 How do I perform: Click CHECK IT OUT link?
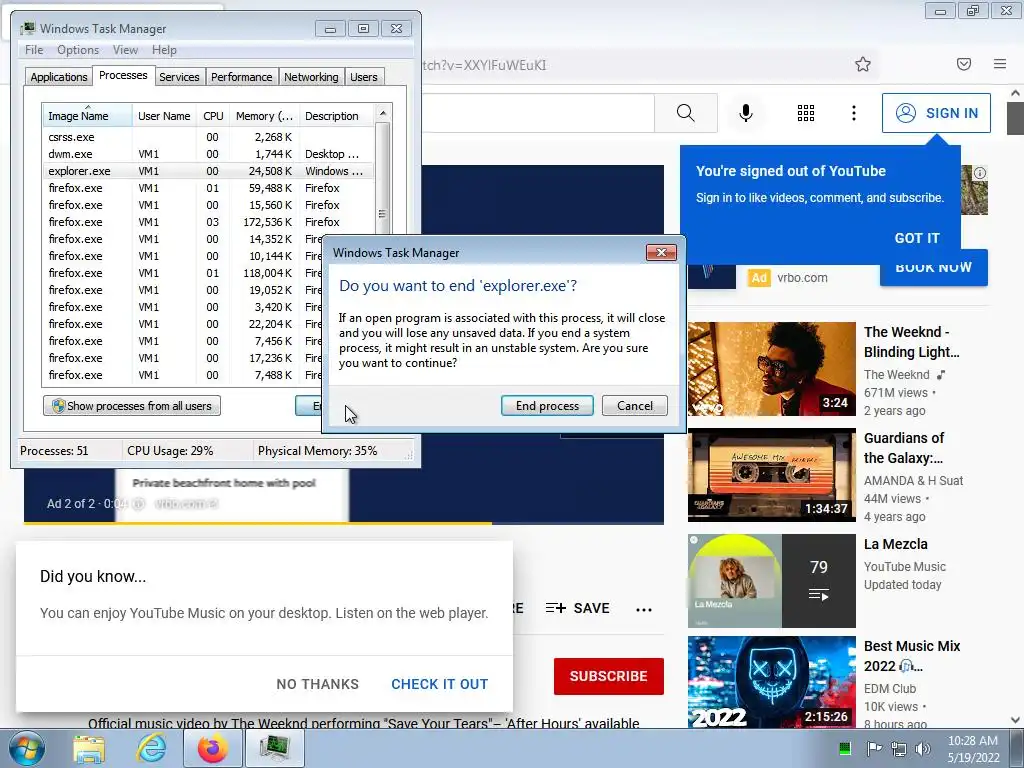[440, 684]
